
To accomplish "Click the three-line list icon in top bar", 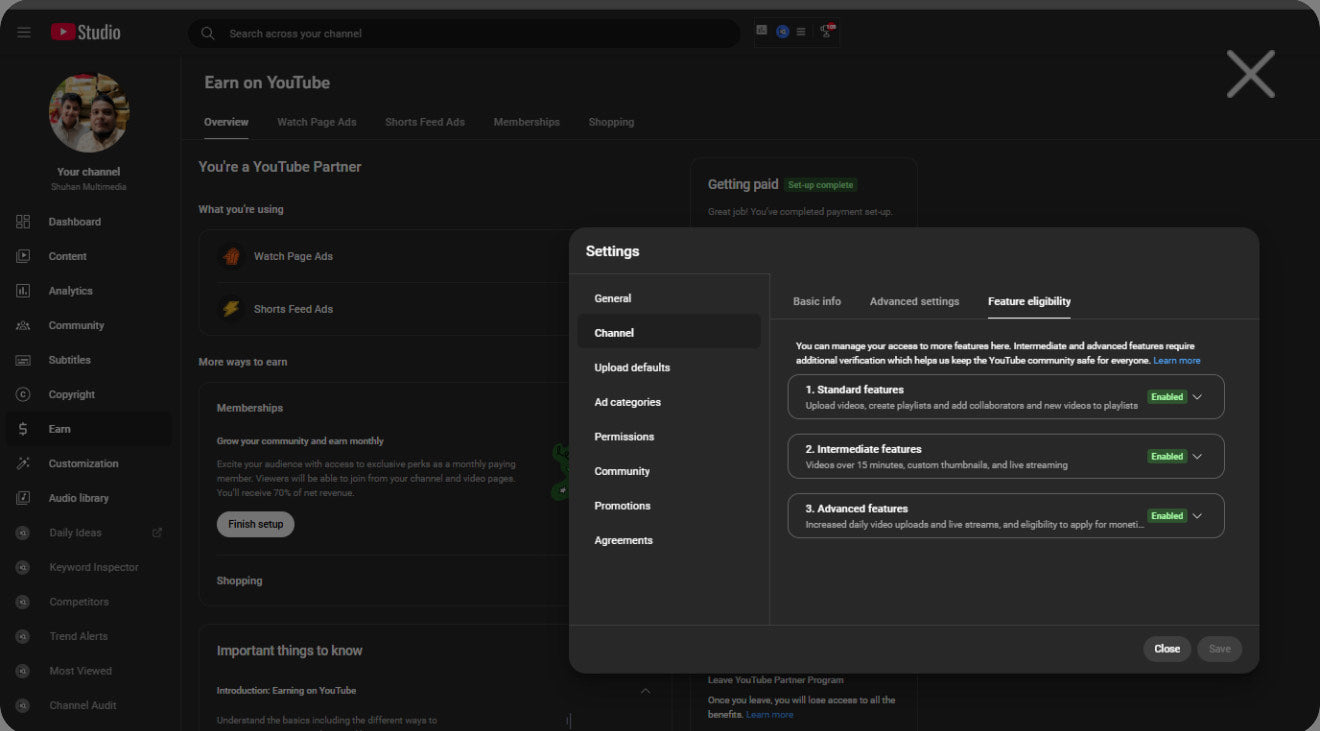I will (x=801, y=32).
